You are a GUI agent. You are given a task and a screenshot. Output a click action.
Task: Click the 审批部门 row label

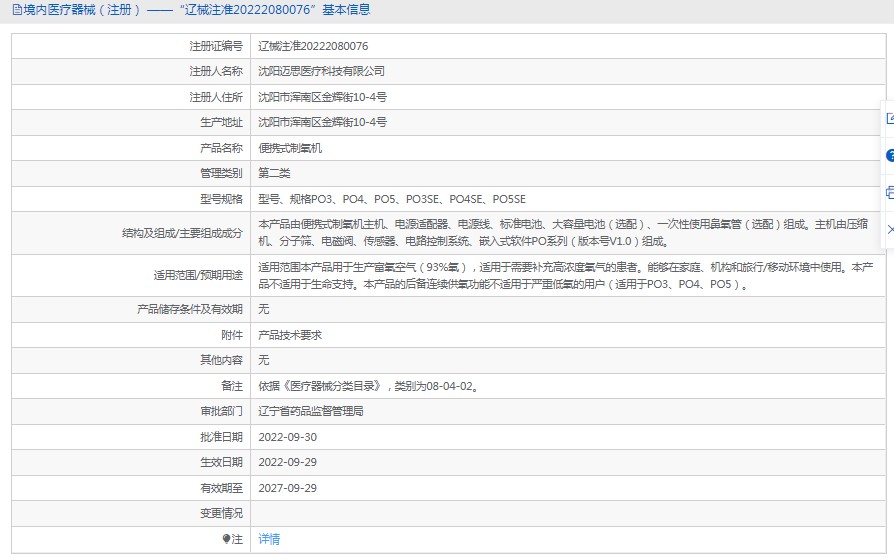click(x=221, y=411)
